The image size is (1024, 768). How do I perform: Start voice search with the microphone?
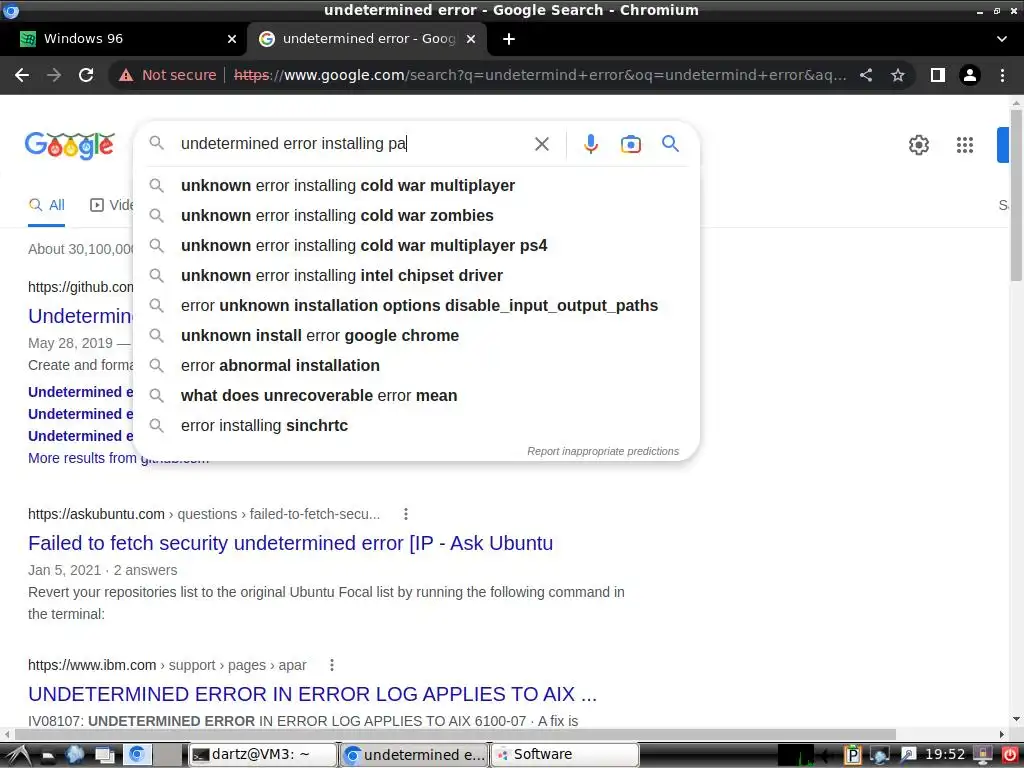(x=590, y=144)
